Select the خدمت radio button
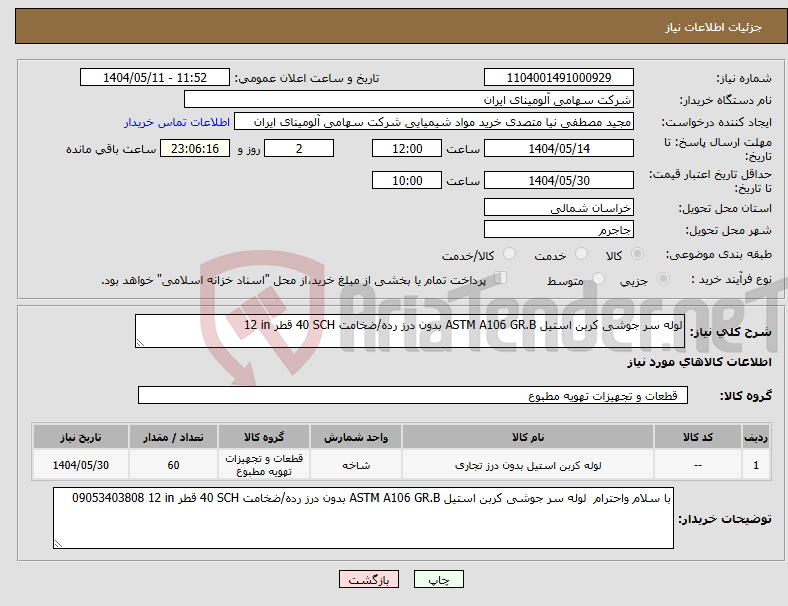Viewport: 788px width, 606px height. click(581, 254)
